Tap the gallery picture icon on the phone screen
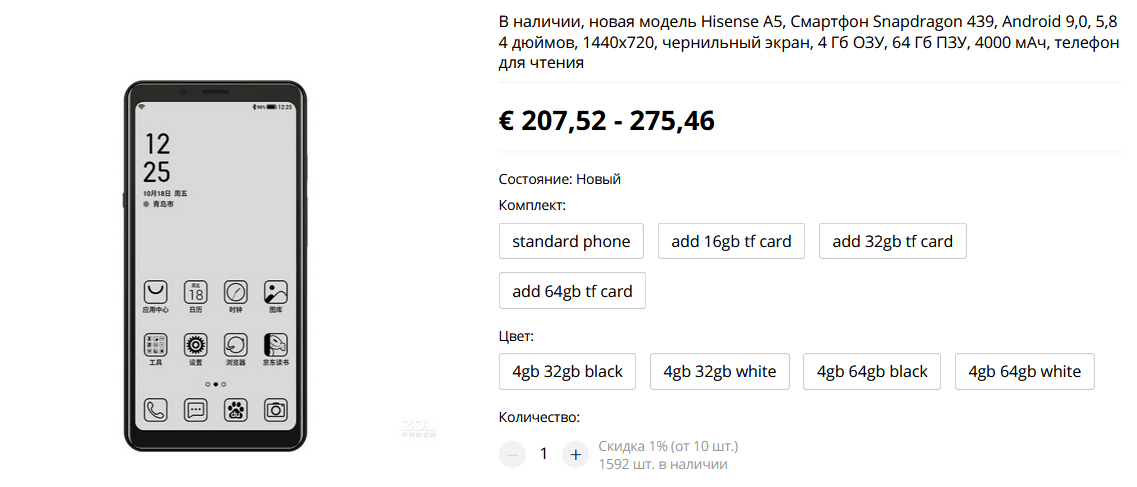This screenshot has height=487, width=1137. (276, 292)
